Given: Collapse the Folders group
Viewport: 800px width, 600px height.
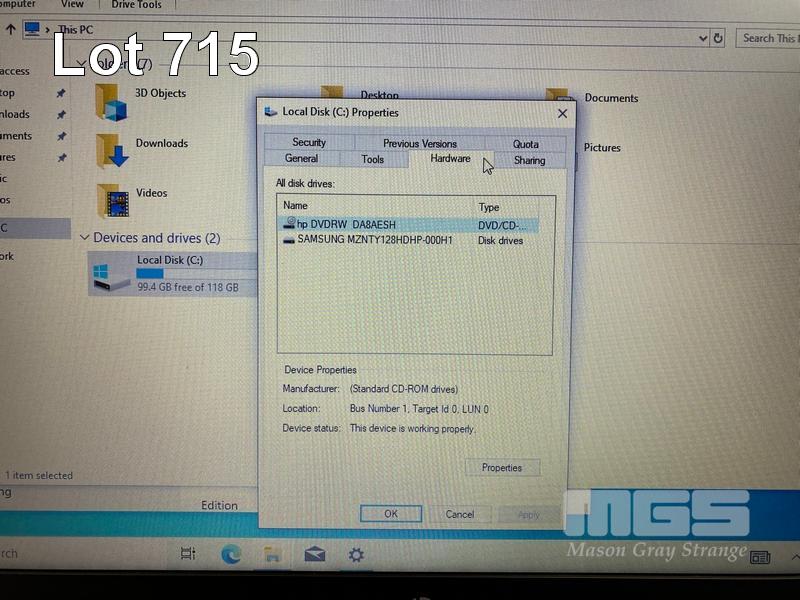Looking at the screenshot, I should tap(81, 63).
